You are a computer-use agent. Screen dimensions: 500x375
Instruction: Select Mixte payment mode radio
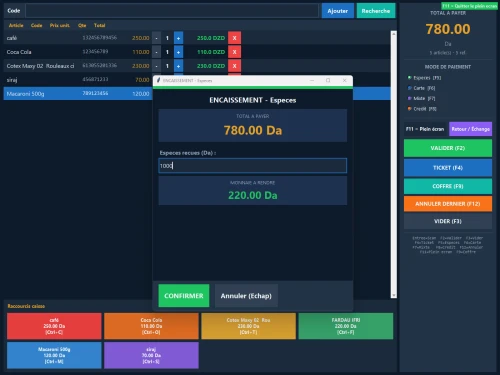coord(409,98)
